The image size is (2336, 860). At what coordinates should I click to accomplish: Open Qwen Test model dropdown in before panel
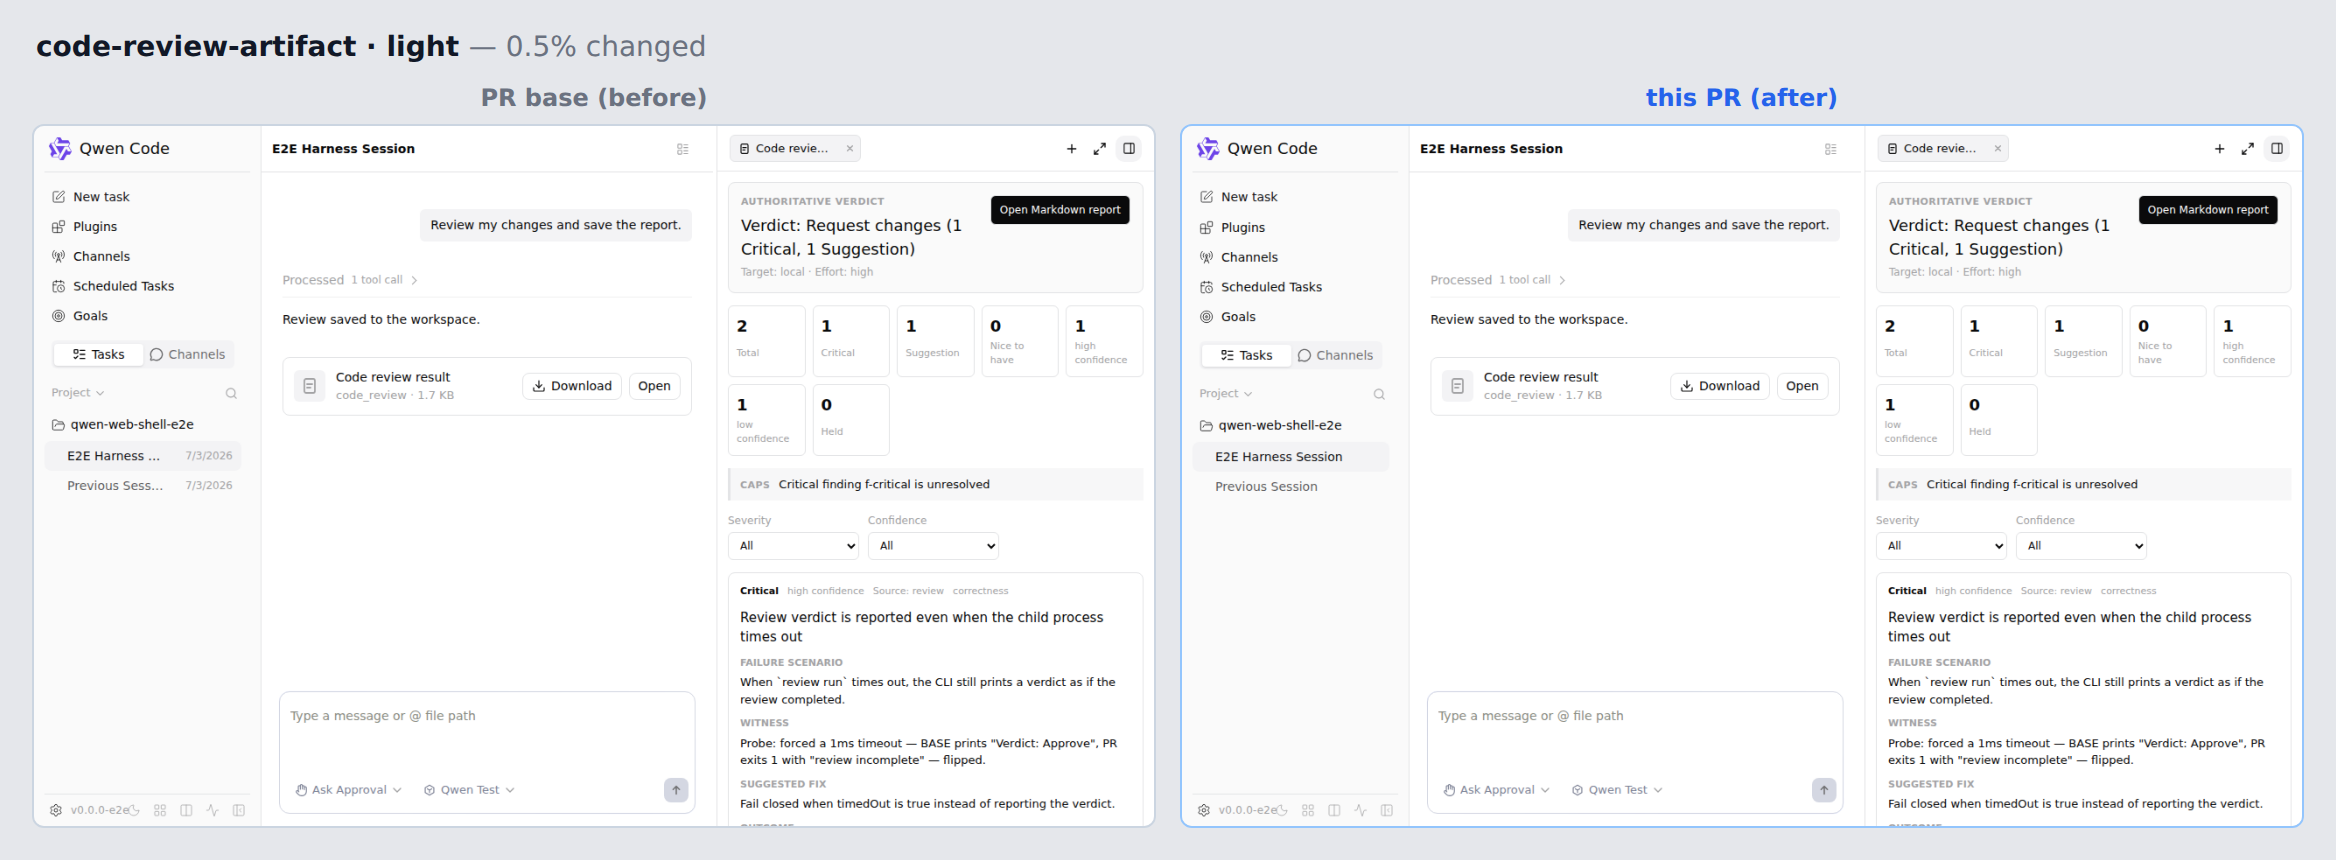click(x=470, y=790)
